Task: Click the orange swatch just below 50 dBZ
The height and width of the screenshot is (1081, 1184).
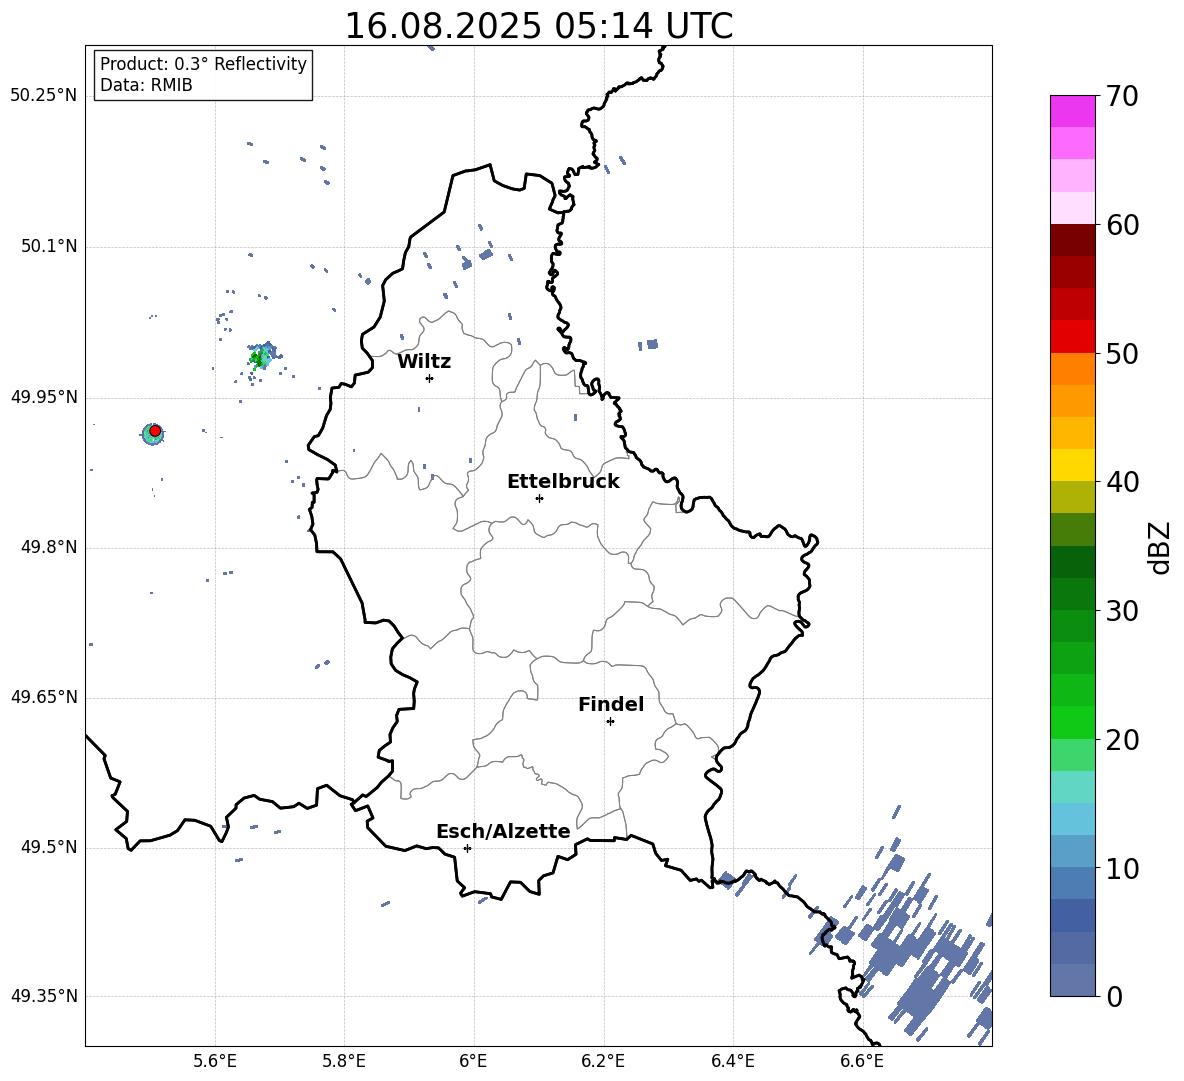Action: [x=1072, y=369]
